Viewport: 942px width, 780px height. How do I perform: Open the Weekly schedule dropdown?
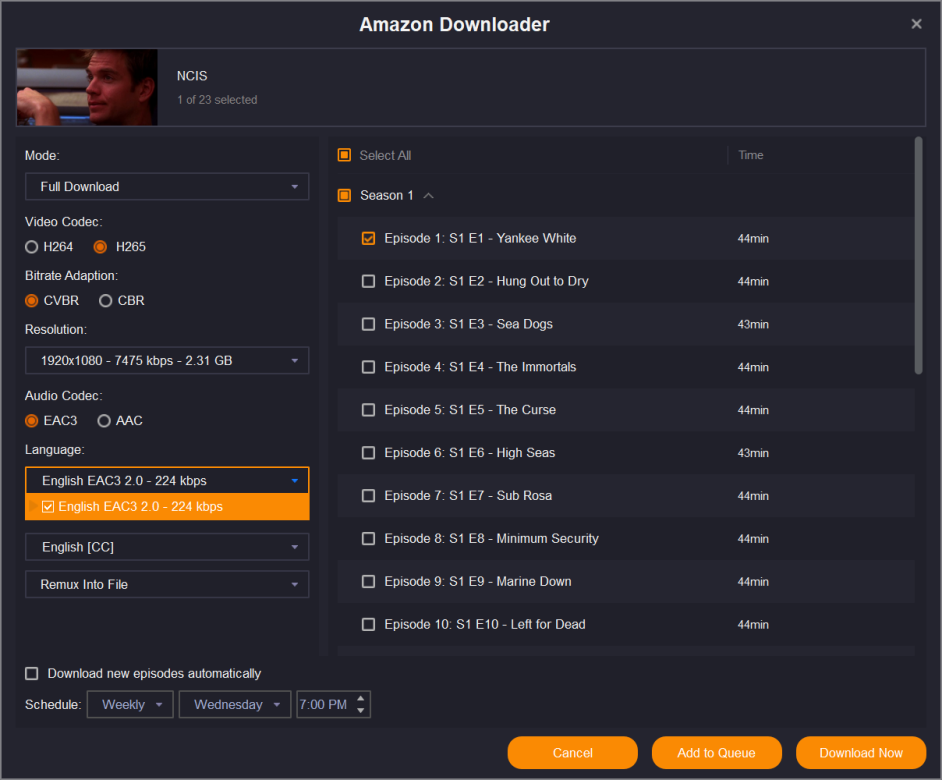pos(130,705)
